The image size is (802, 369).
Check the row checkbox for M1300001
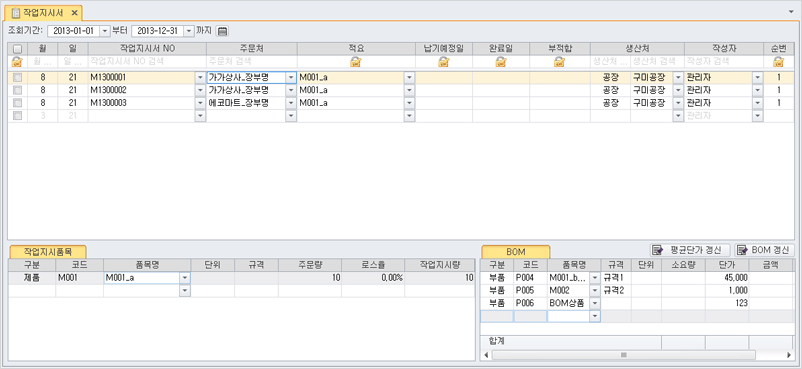[17, 78]
